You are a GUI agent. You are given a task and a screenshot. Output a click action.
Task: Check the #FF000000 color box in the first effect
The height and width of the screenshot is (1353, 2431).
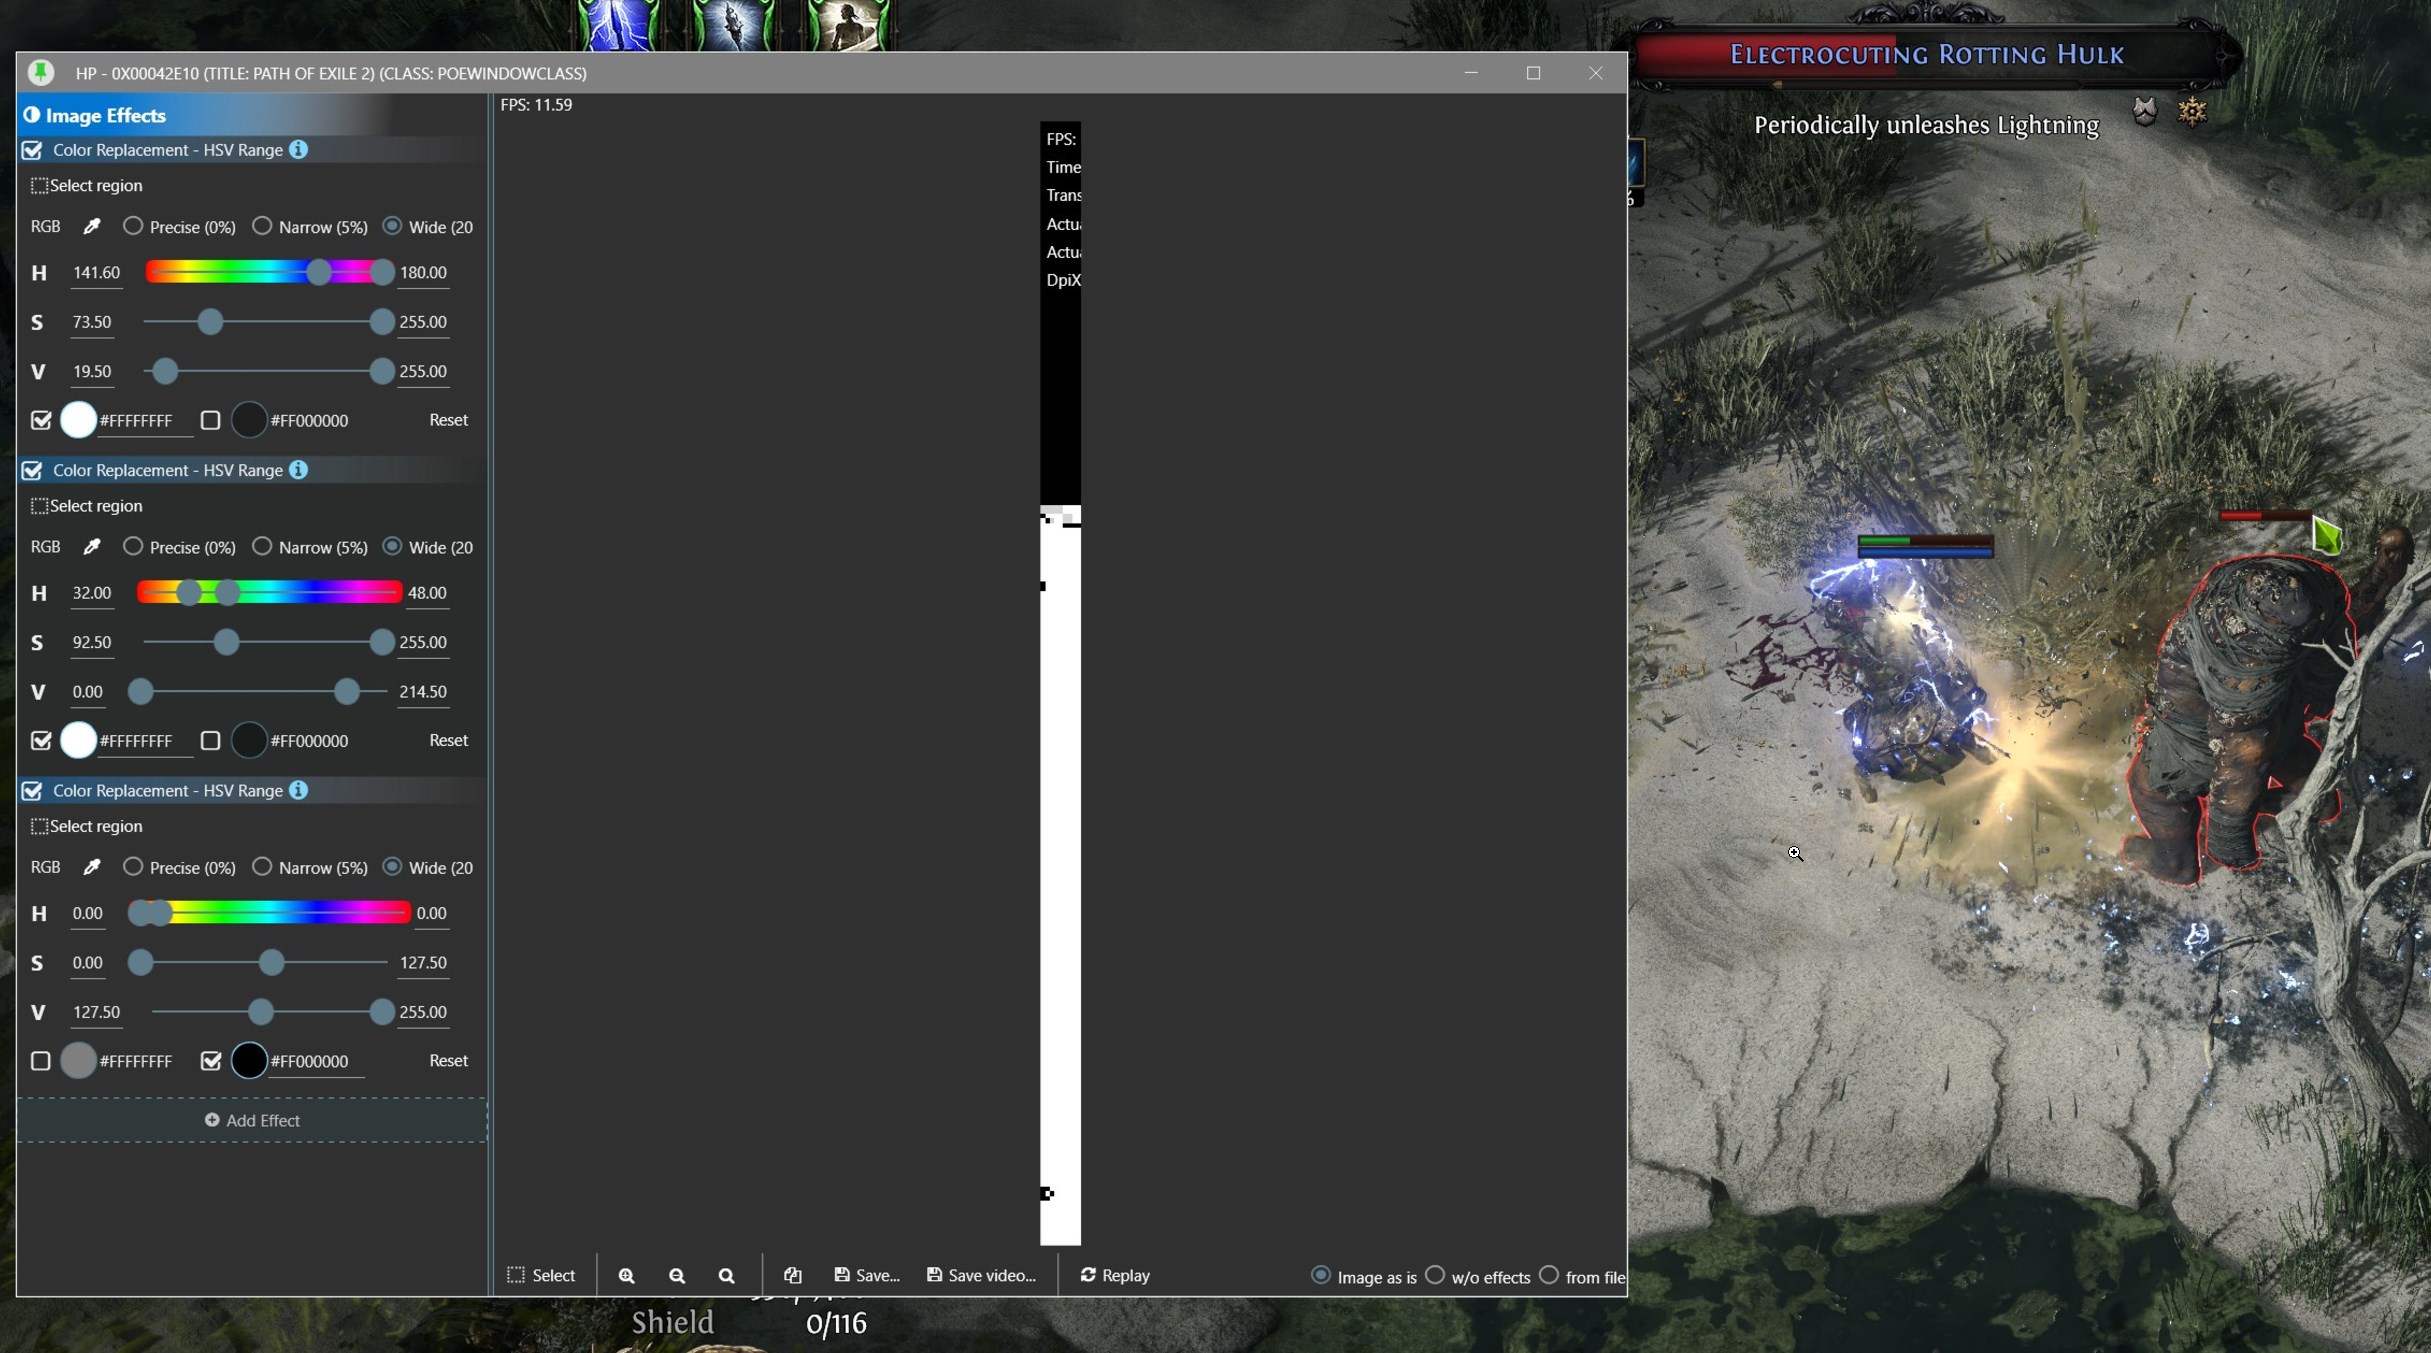coord(210,420)
